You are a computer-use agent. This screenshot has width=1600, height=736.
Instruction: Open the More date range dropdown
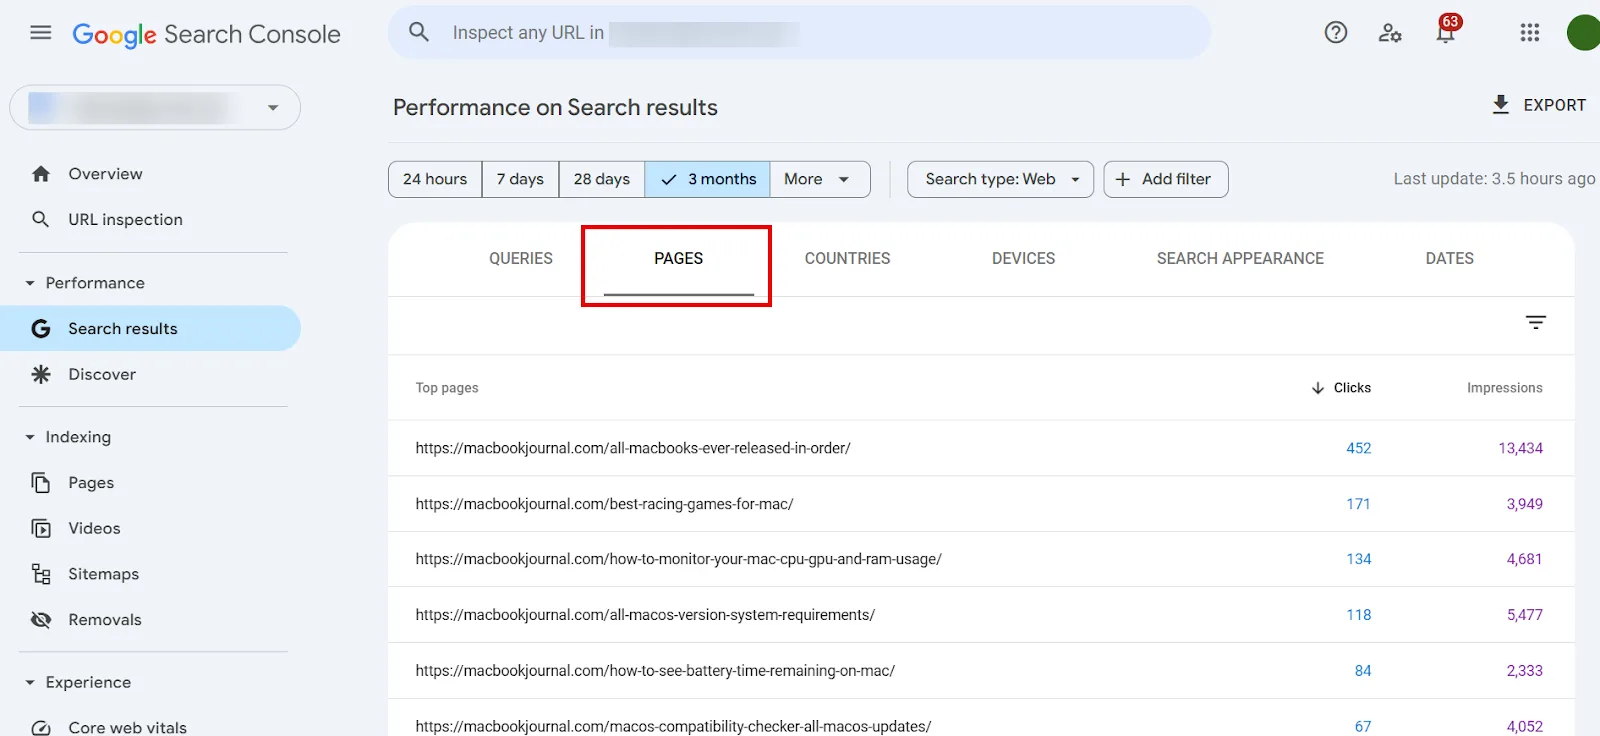[820, 179]
